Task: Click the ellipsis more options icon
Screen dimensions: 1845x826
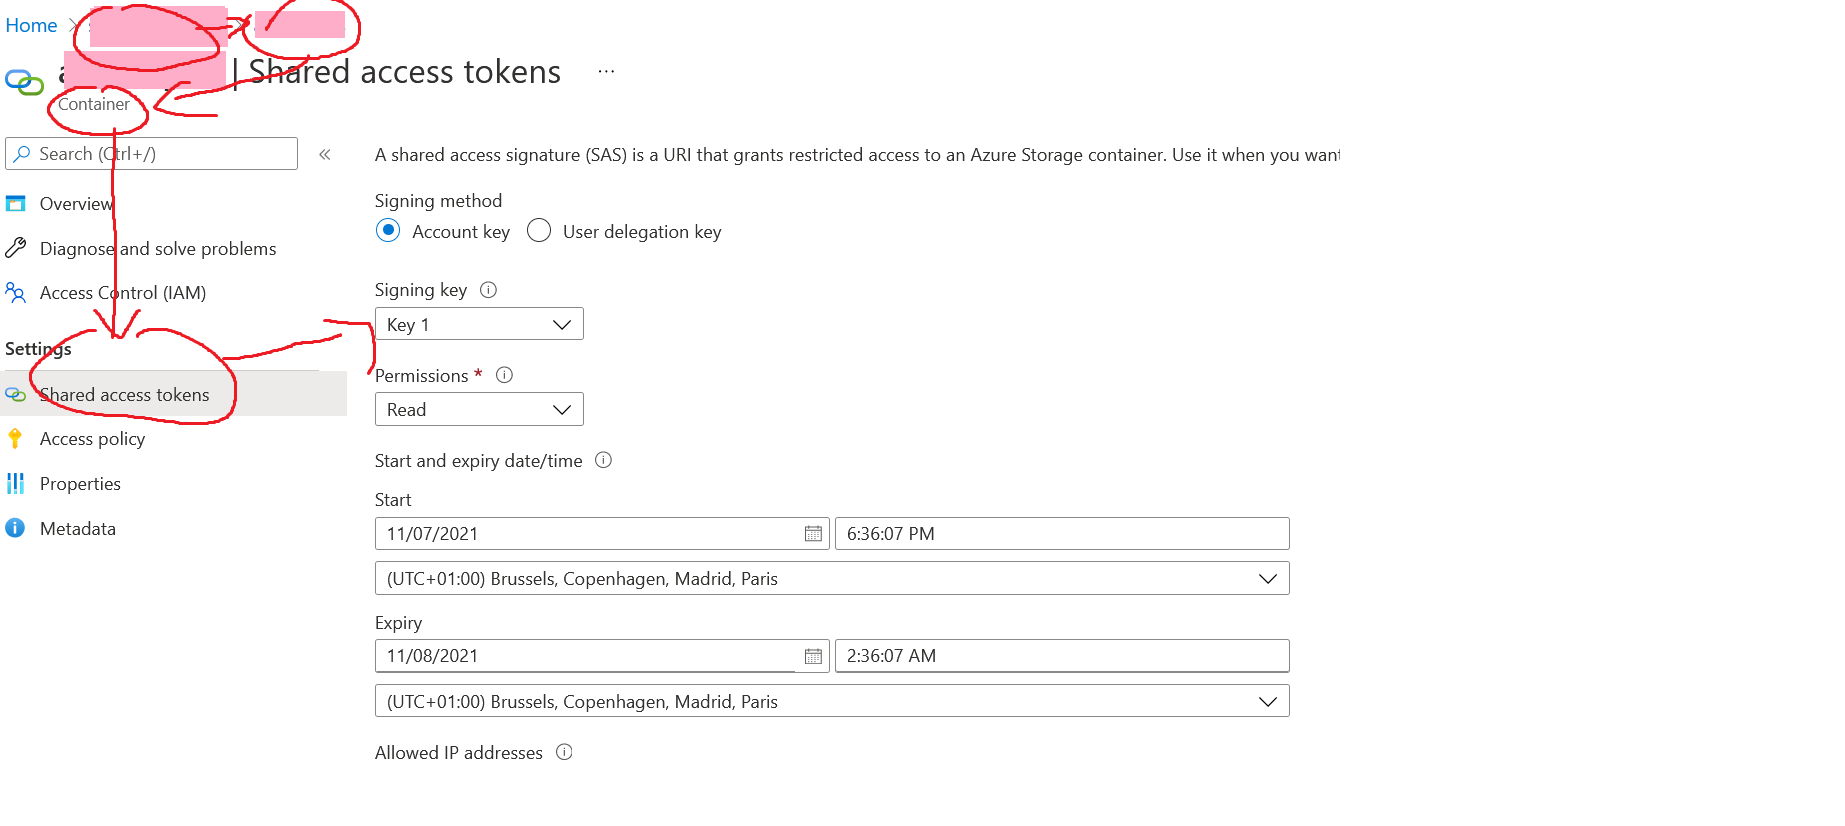Action: click(606, 72)
